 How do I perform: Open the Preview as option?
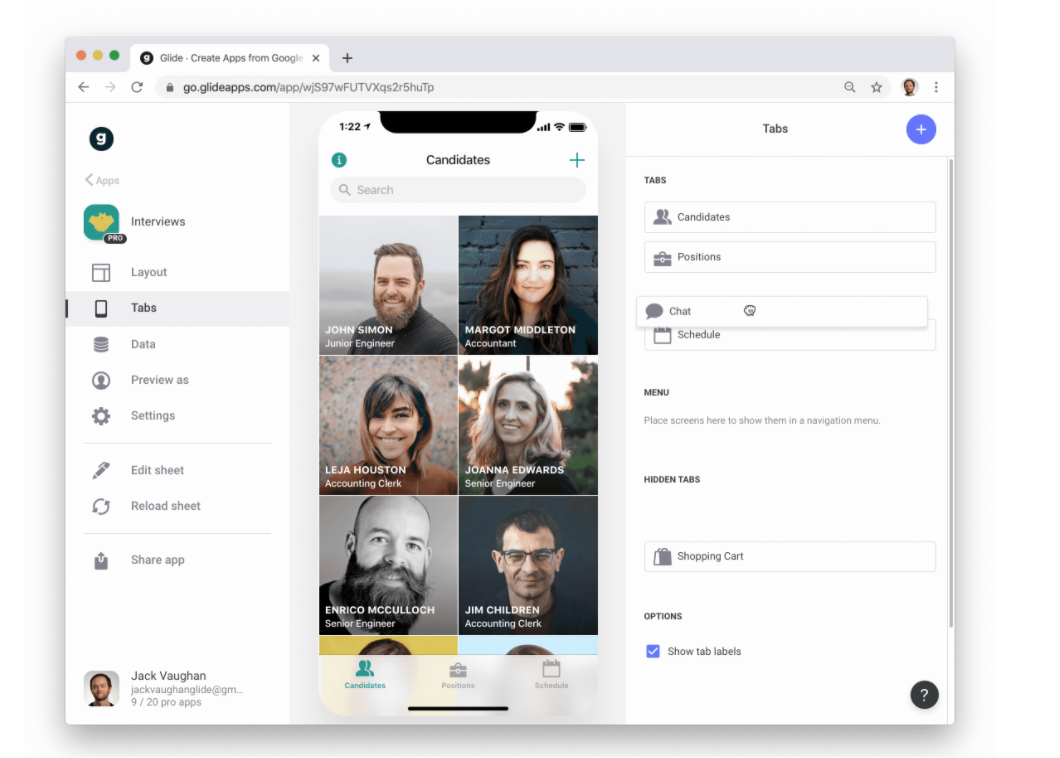click(x=160, y=380)
